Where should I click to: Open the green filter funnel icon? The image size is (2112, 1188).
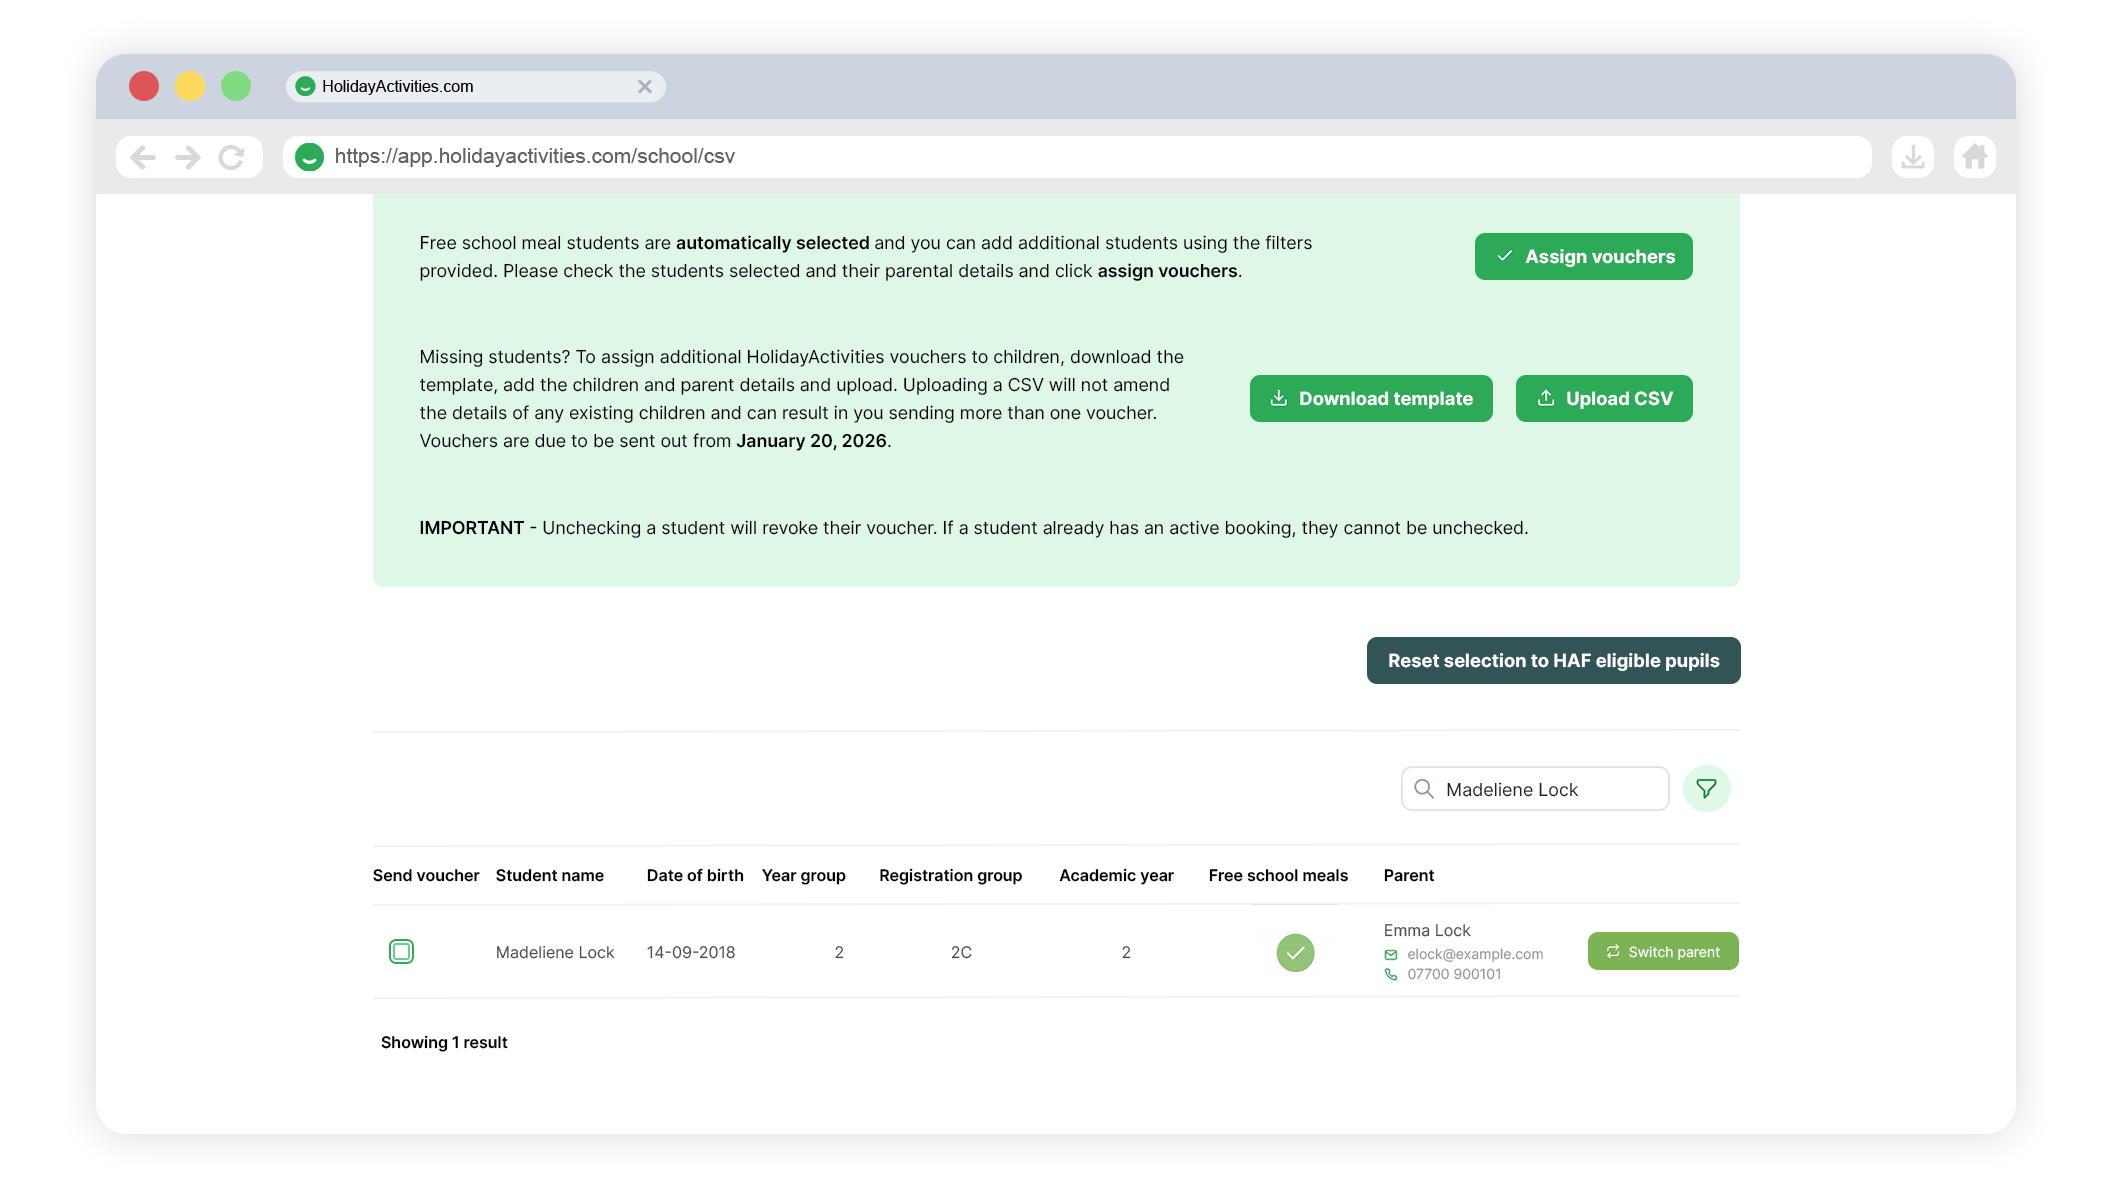(1706, 789)
